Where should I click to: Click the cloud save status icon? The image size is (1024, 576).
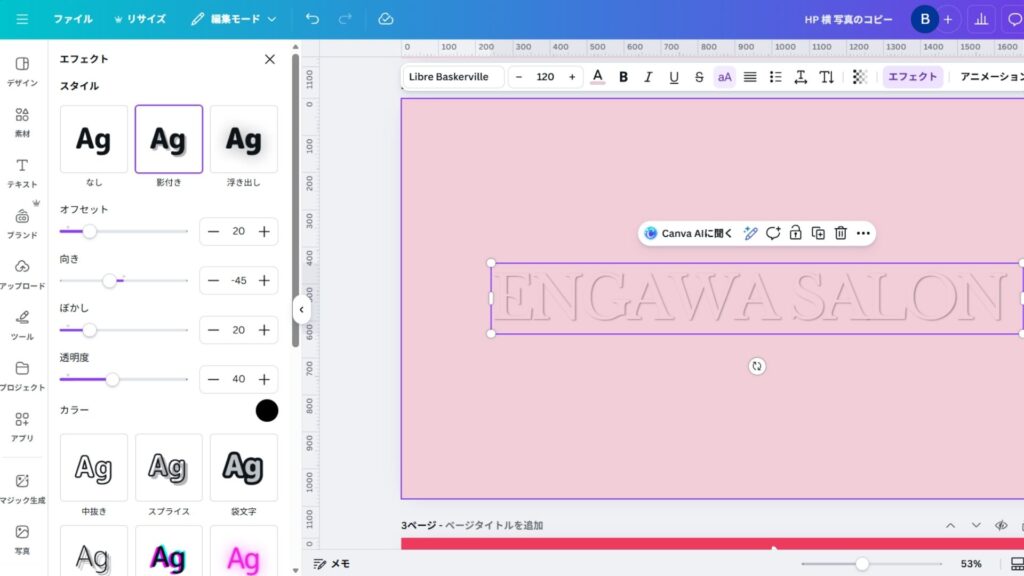tap(386, 19)
